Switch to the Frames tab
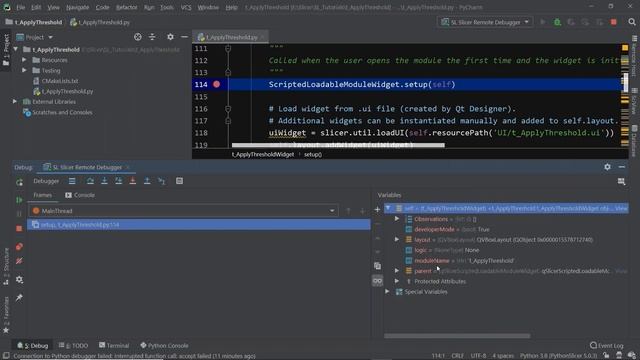 click(42, 195)
